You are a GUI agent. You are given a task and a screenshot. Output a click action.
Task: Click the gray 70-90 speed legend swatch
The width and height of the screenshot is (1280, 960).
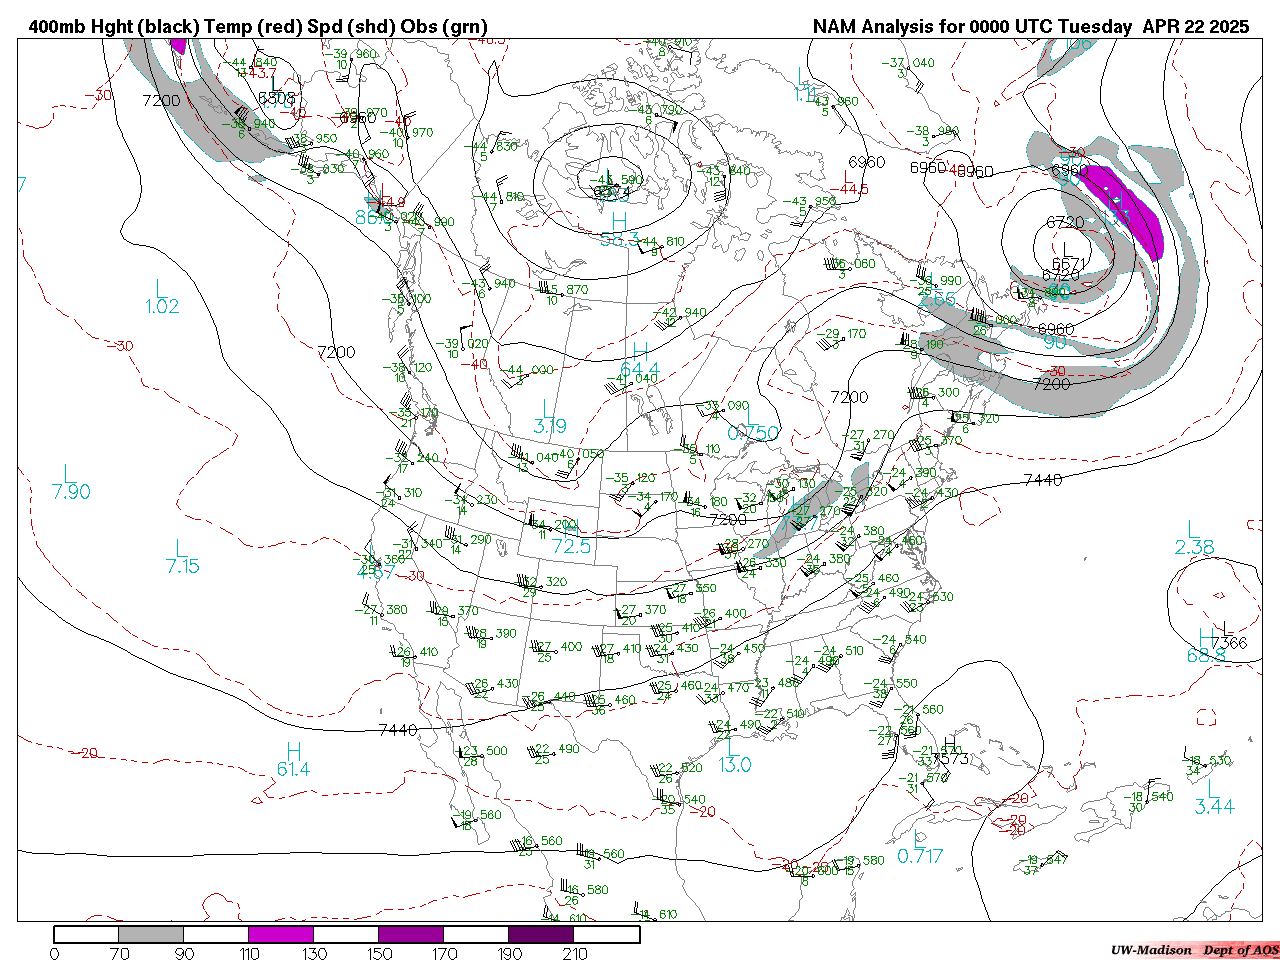point(151,935)
